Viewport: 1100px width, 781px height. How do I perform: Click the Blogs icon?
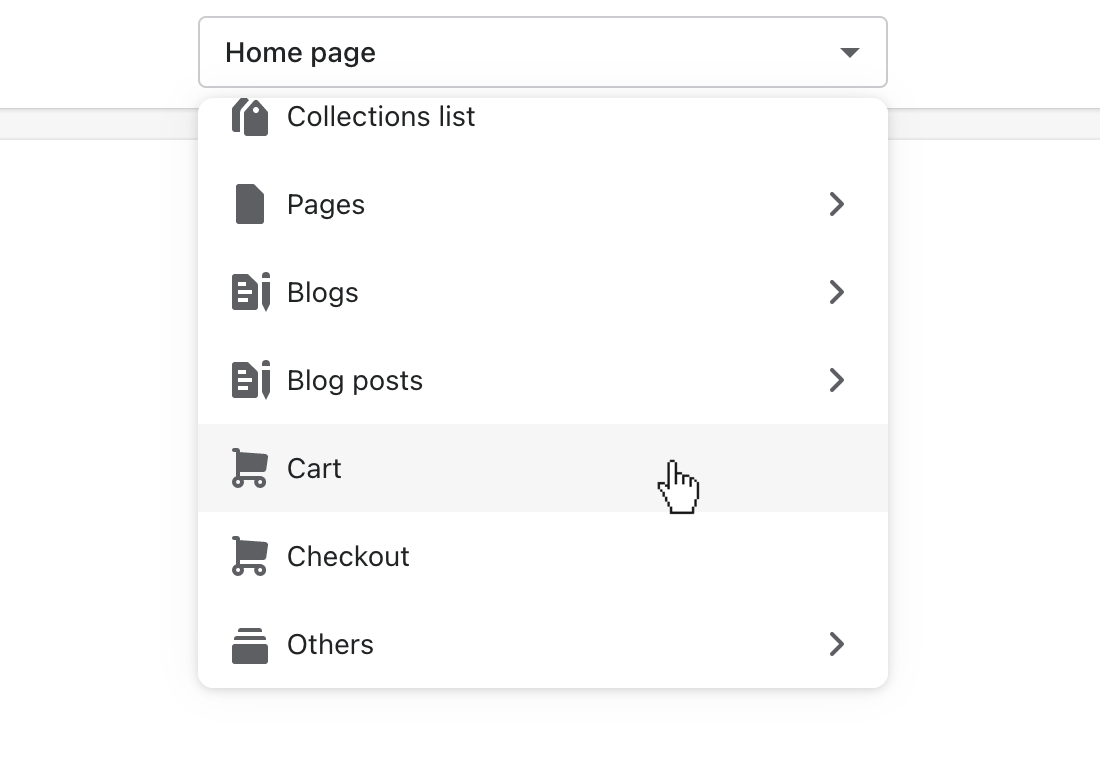click(251, 292)
